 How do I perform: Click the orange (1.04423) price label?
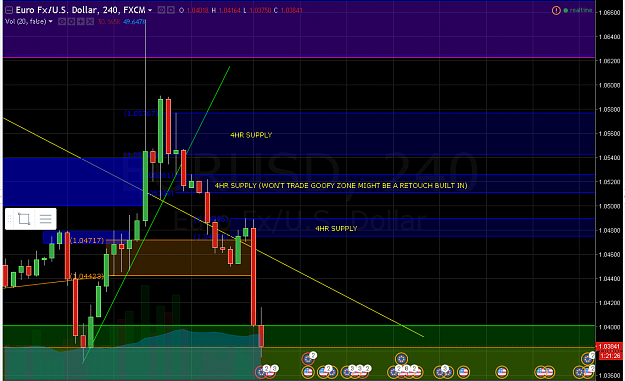87,276
